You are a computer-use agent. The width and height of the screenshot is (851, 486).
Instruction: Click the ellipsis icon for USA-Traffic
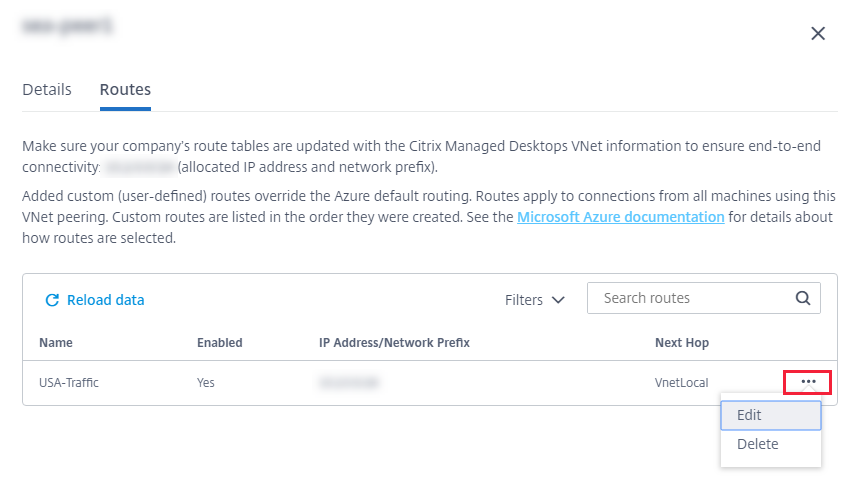point(809,381)
